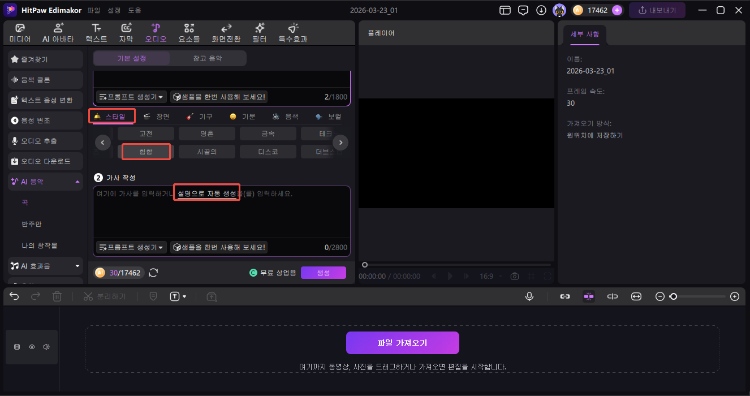Image resolution: width=750 pixels, height=396 pixels.
Task: Select the 장면 category tab
Action: 157,116
